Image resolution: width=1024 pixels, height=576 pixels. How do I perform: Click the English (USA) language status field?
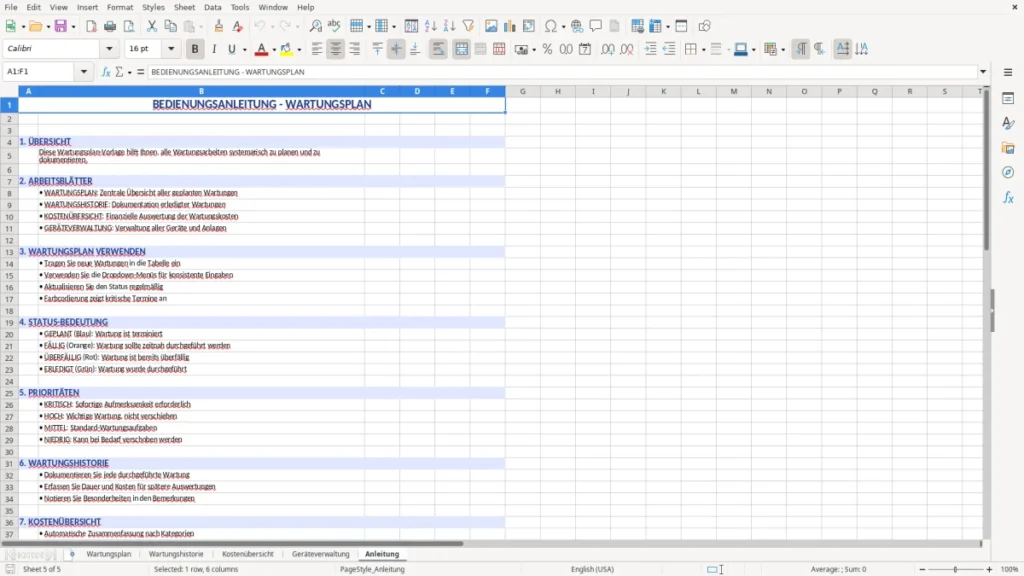click(592, 569)
